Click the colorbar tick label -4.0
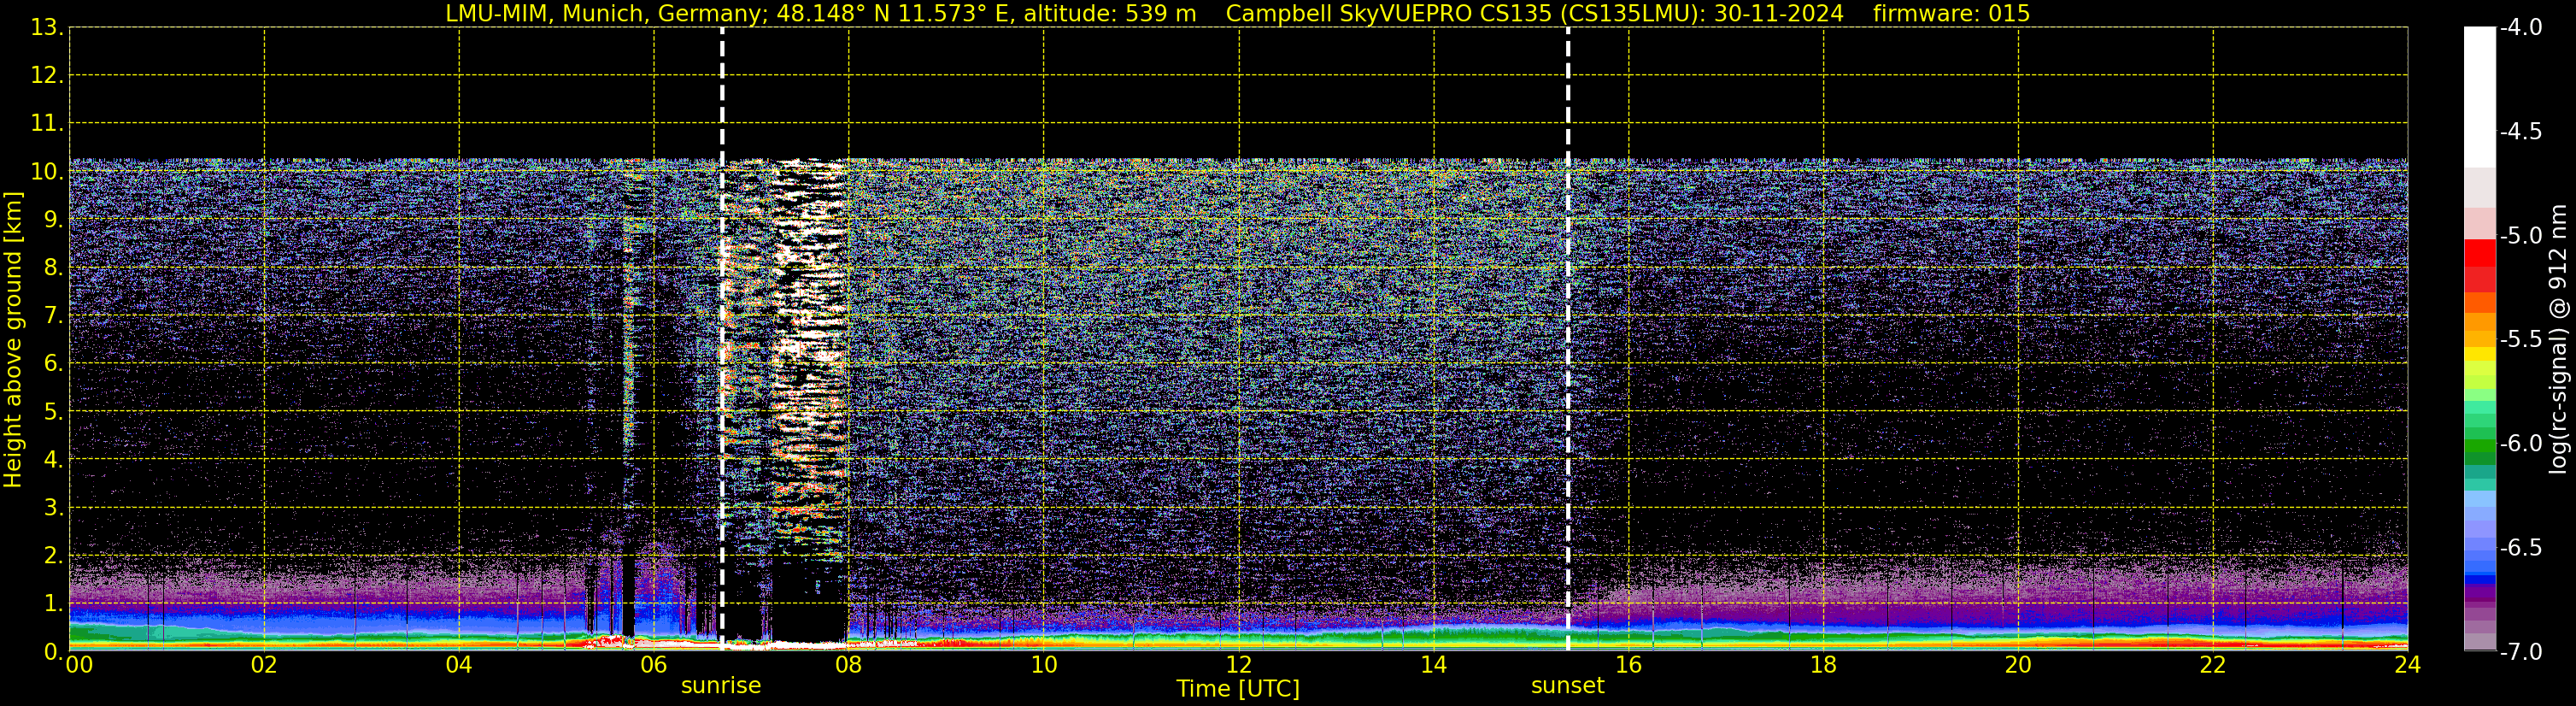 2520,28
